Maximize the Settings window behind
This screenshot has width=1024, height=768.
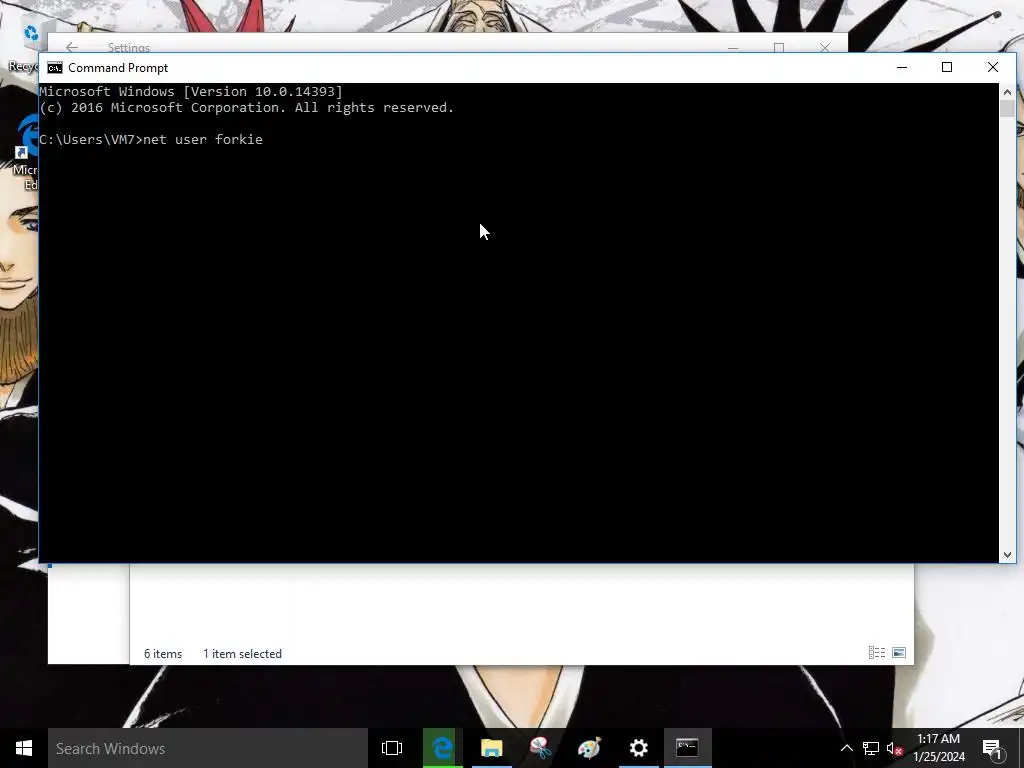point(778,48)
